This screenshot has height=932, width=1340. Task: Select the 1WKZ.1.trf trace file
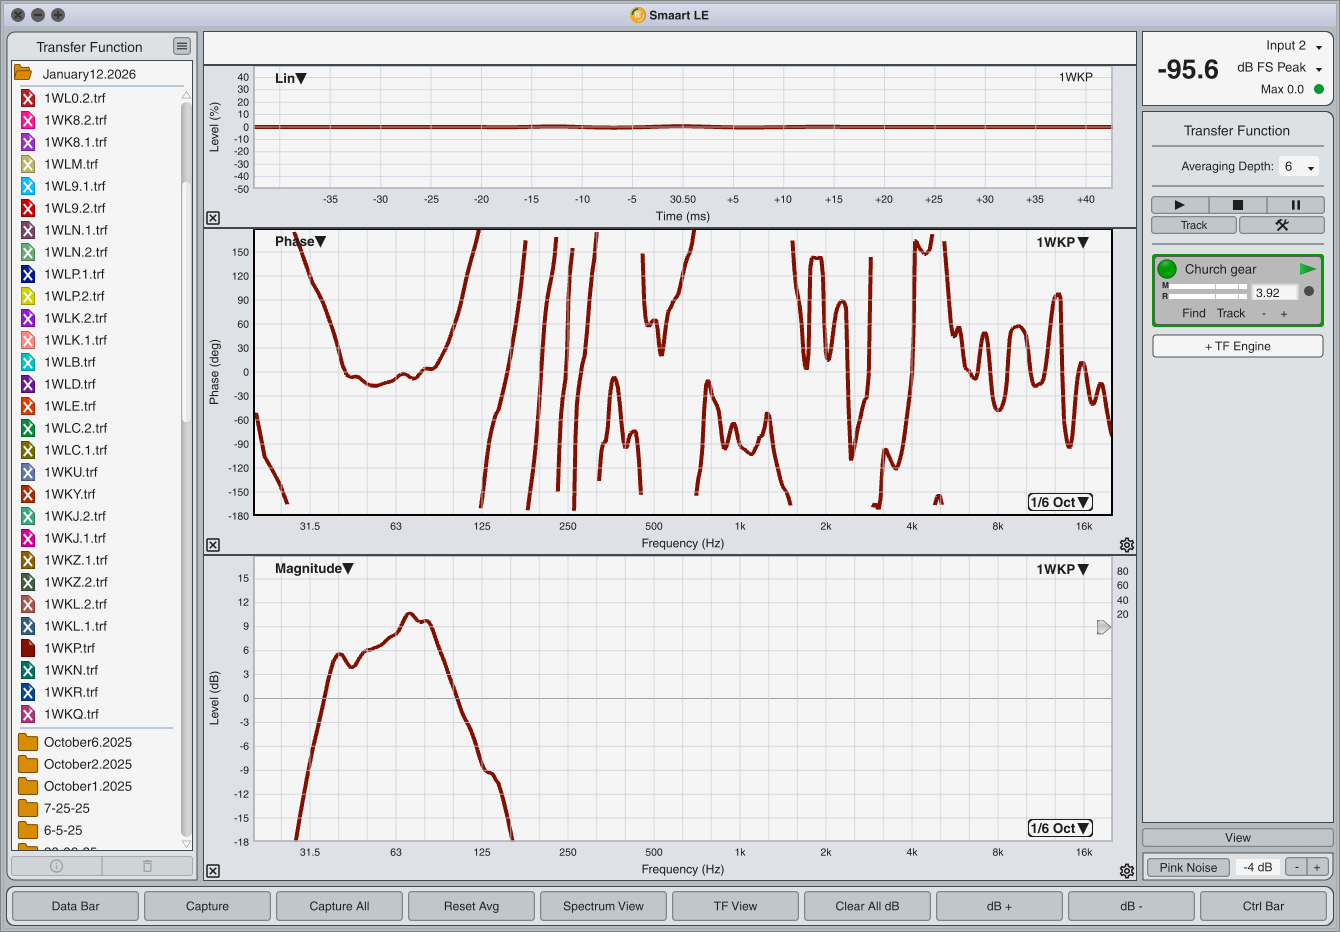coord(75,560)
